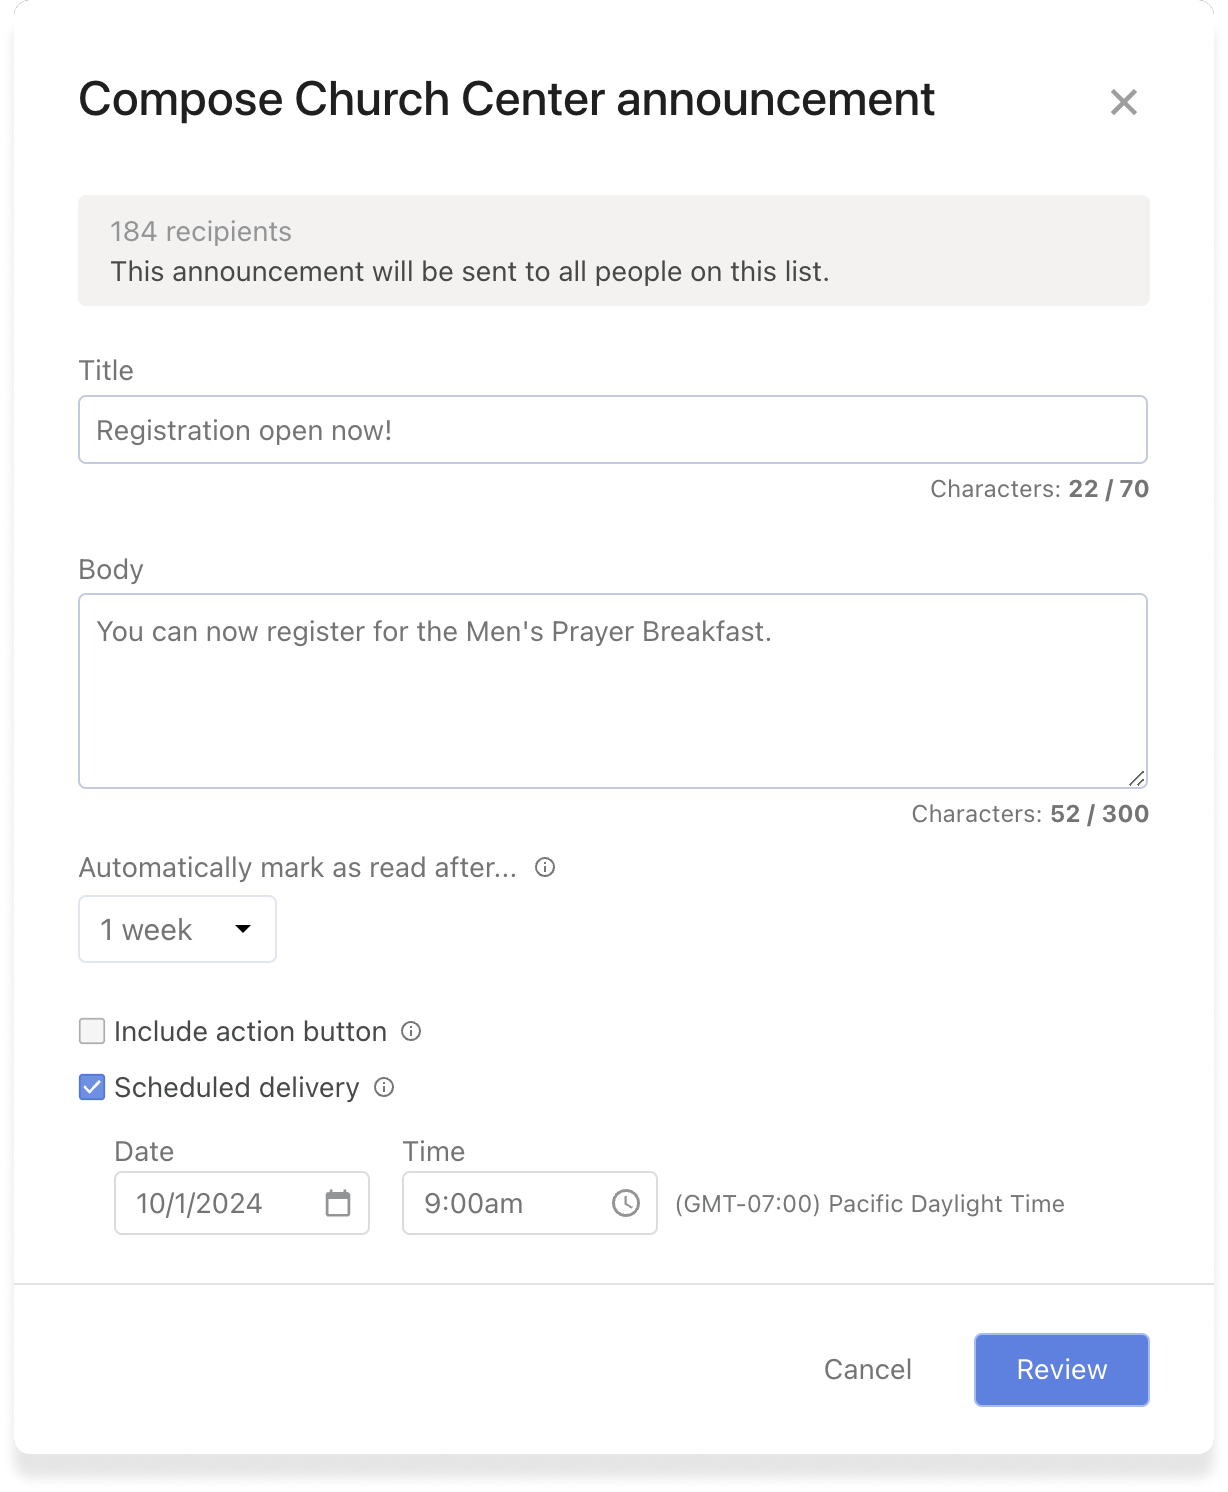Click into the Title input field
1228x1492 pixels.
pyautogui.click(x=612, y=430)
